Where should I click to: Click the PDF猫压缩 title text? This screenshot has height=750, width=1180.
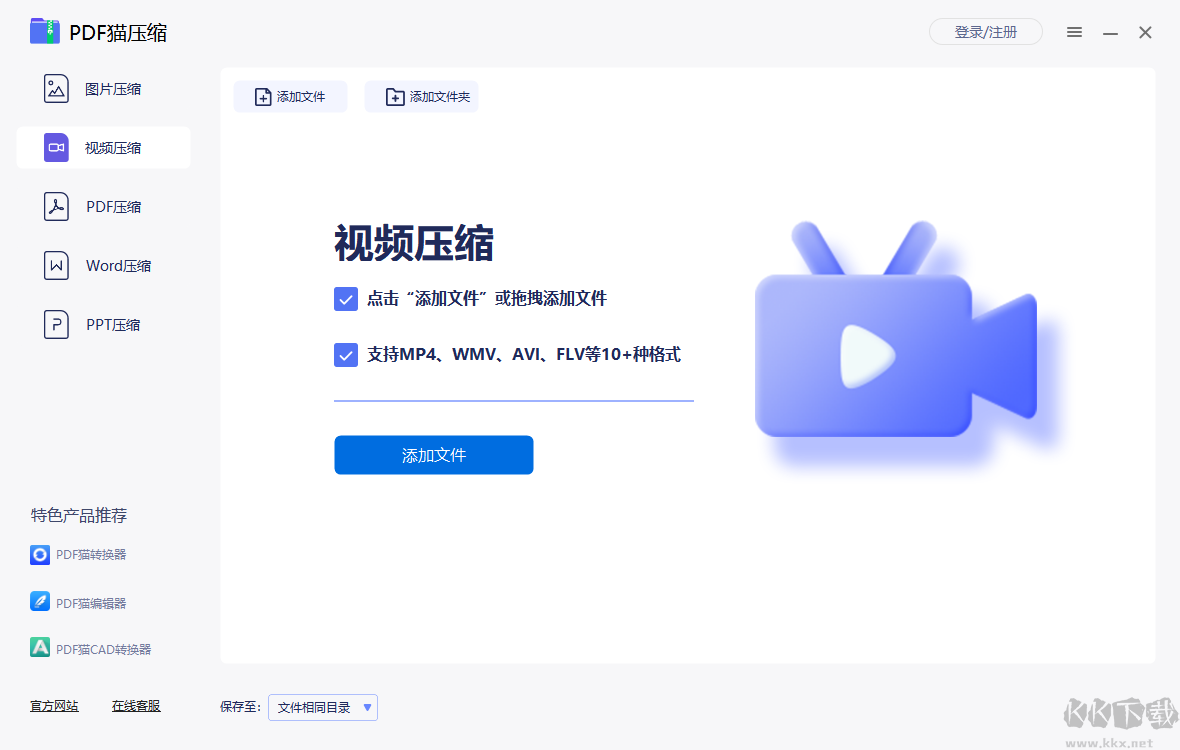[118, 32]
